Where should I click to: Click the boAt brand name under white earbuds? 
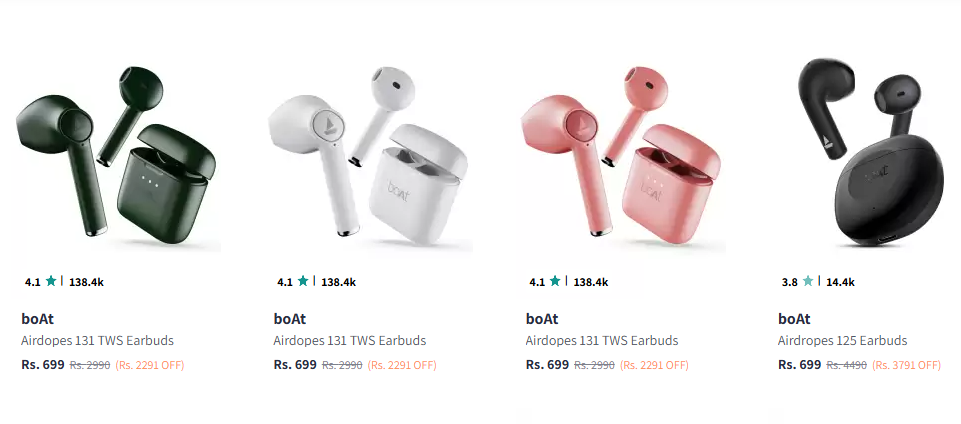point(290,319)
